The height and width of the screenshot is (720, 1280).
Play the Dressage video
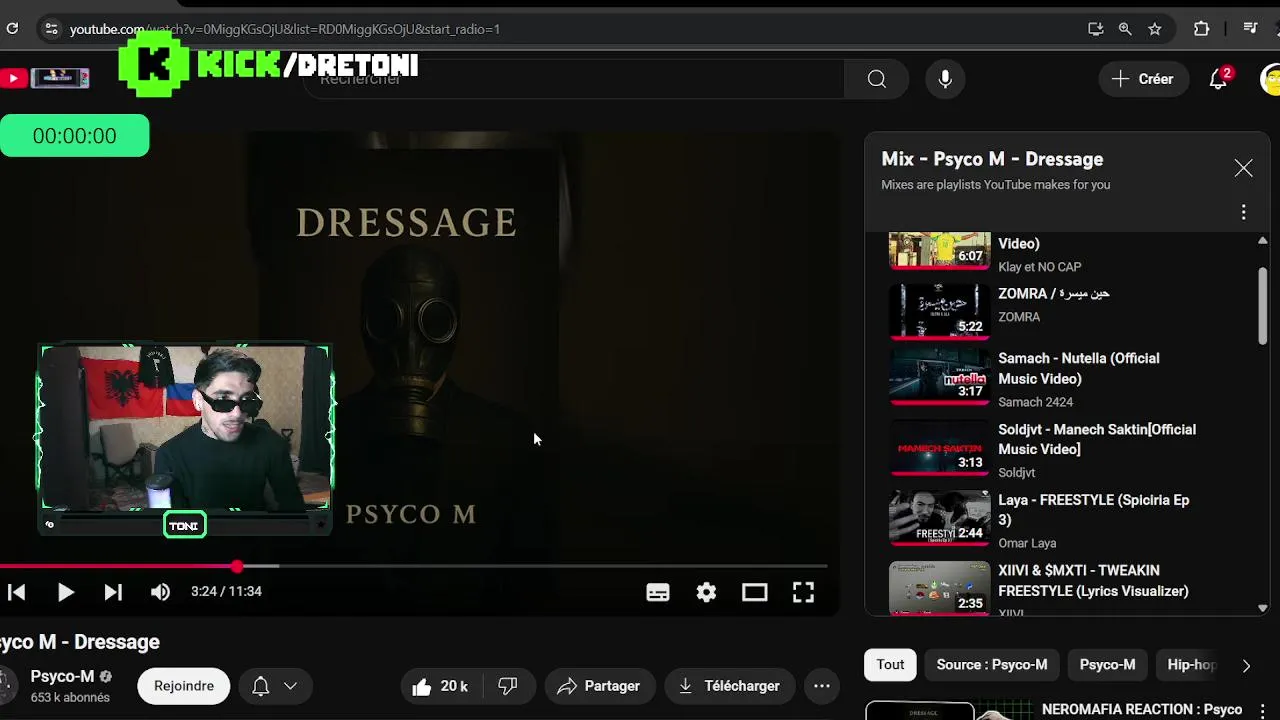pos(65,592)
